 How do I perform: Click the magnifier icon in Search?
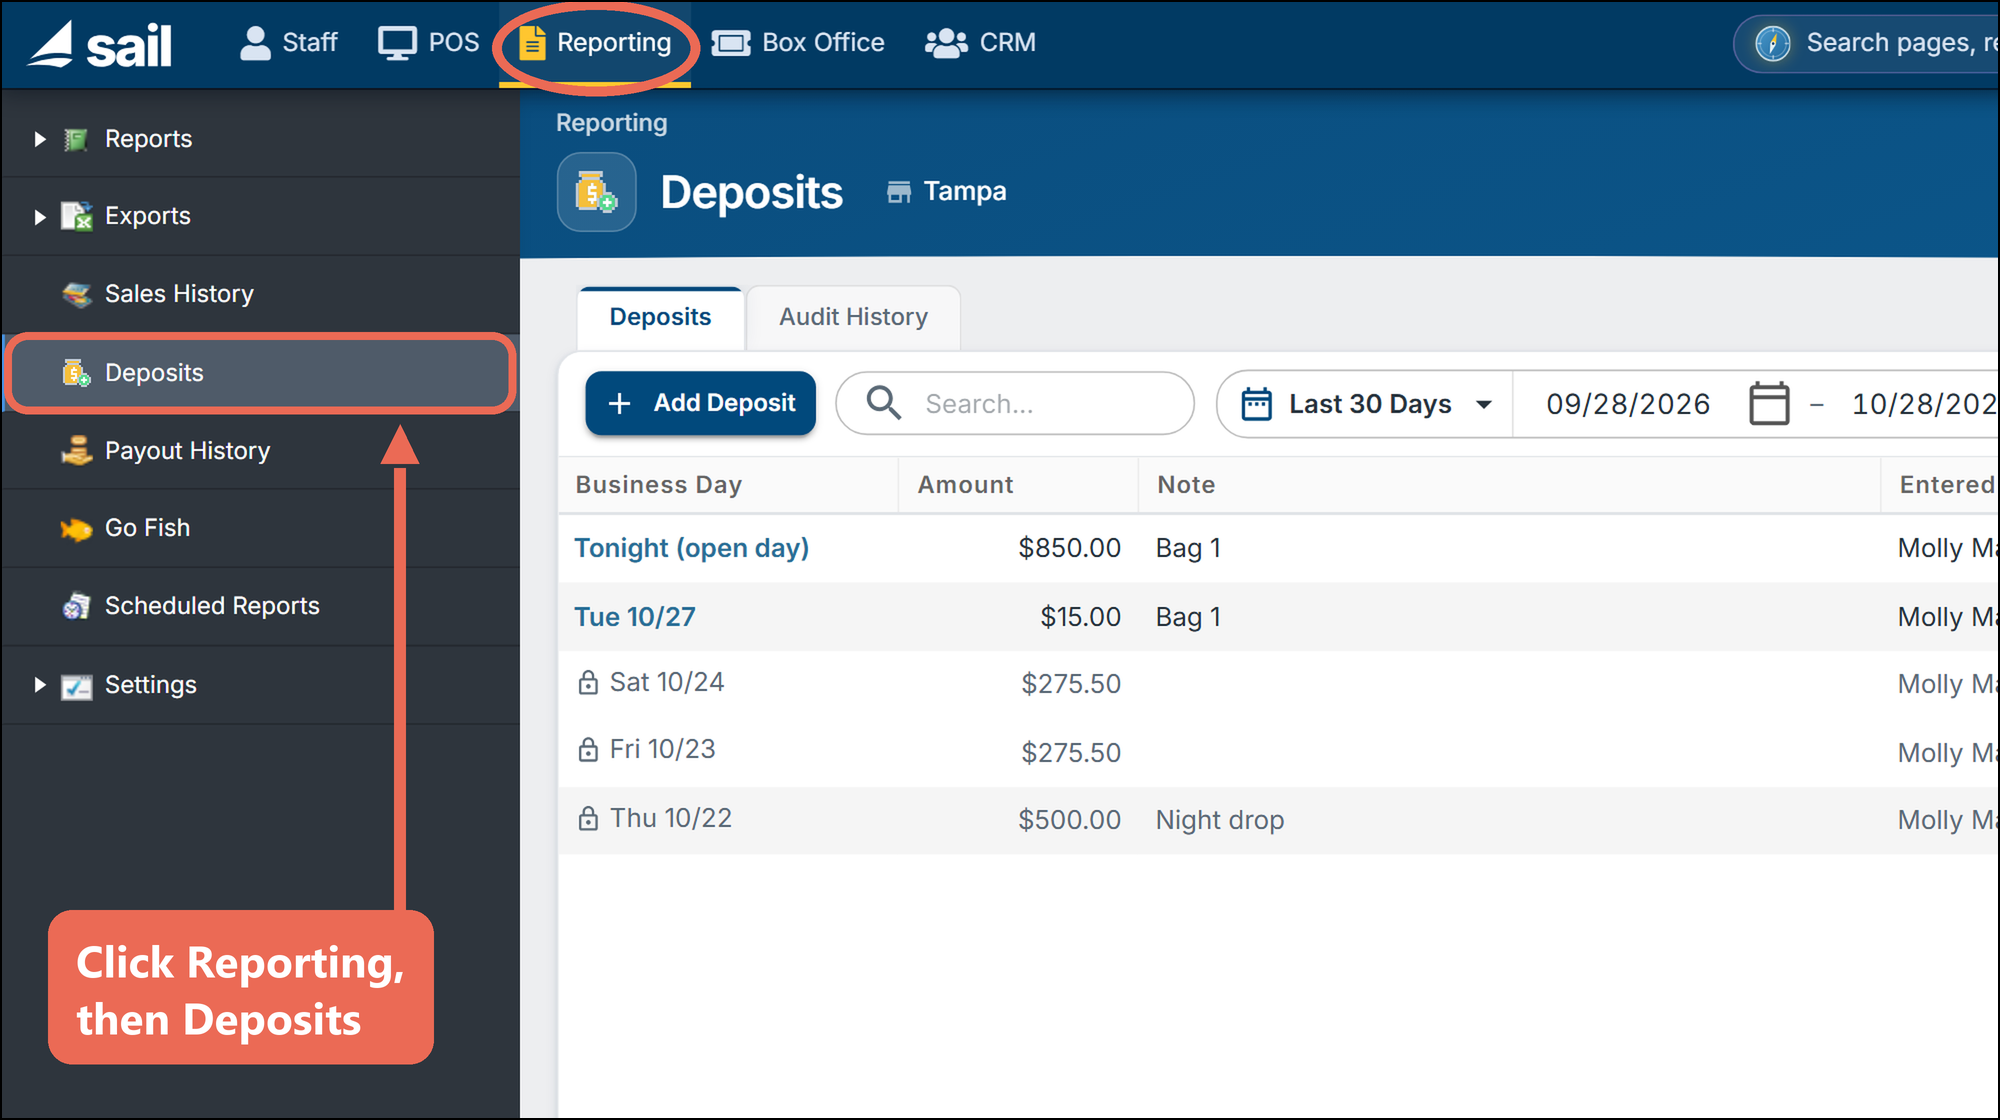(x=883, y=403)
